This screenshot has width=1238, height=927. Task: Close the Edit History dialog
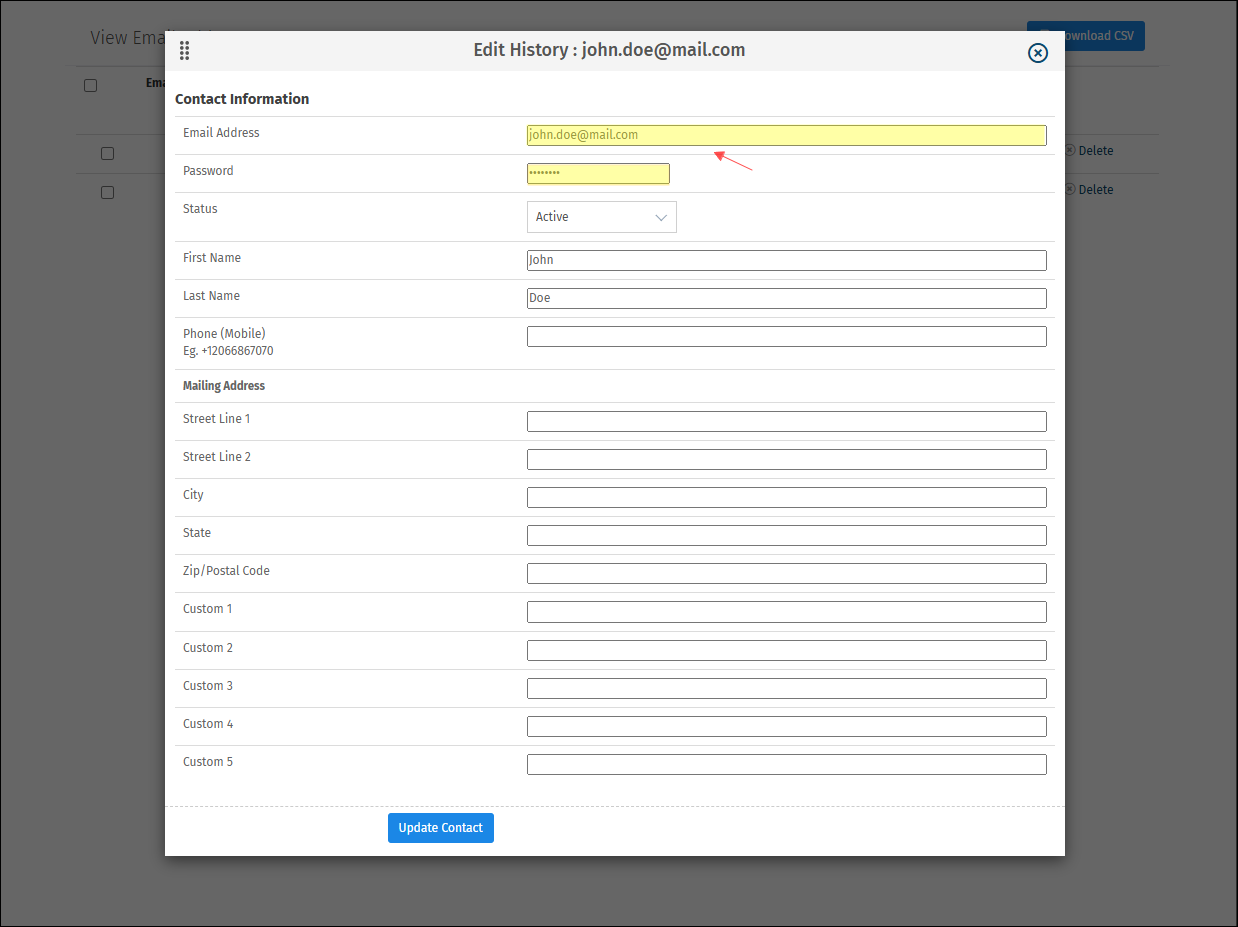[x=1037, y=53]
